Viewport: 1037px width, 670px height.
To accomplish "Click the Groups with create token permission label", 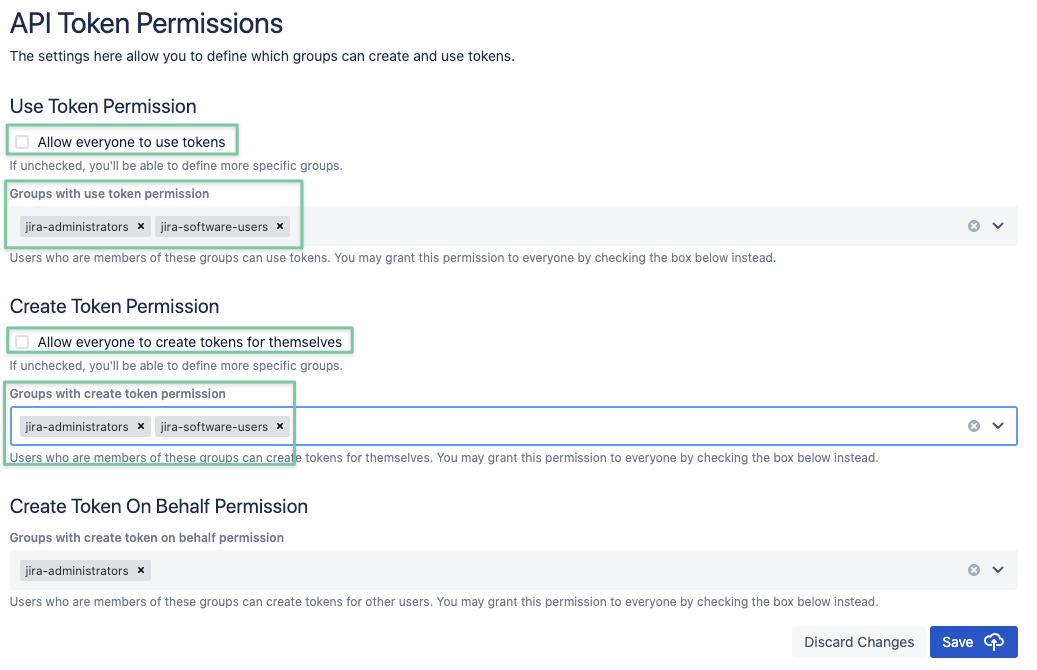I will coord(118,394).
